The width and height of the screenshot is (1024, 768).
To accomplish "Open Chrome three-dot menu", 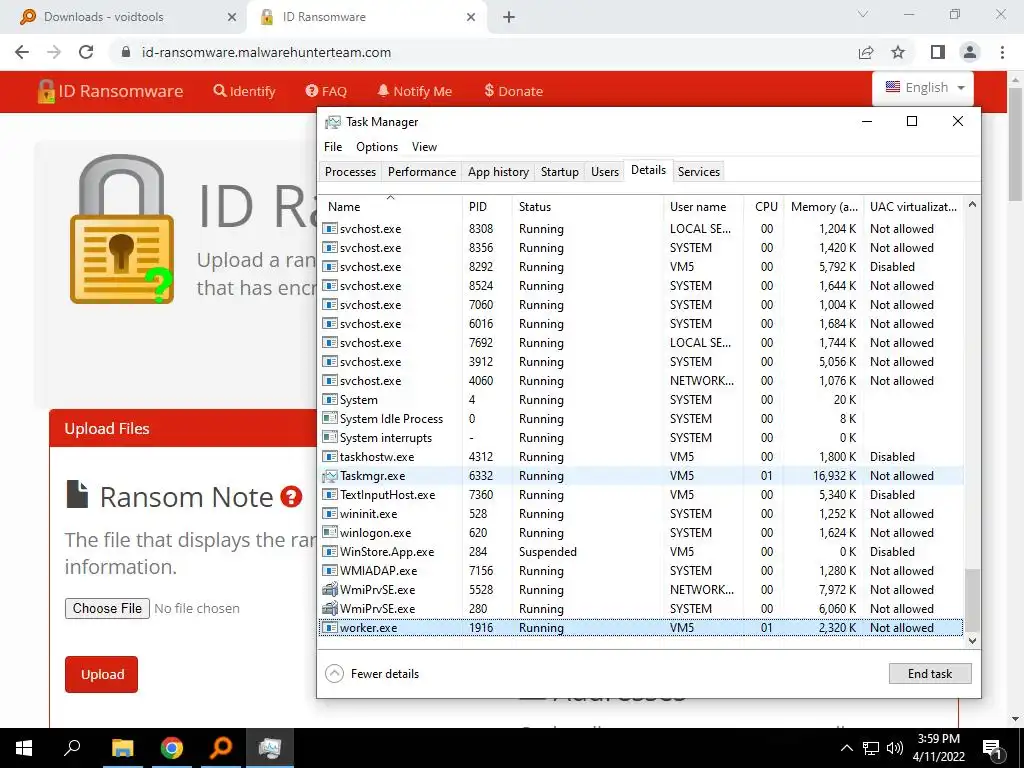I will tap(1002, 52).
